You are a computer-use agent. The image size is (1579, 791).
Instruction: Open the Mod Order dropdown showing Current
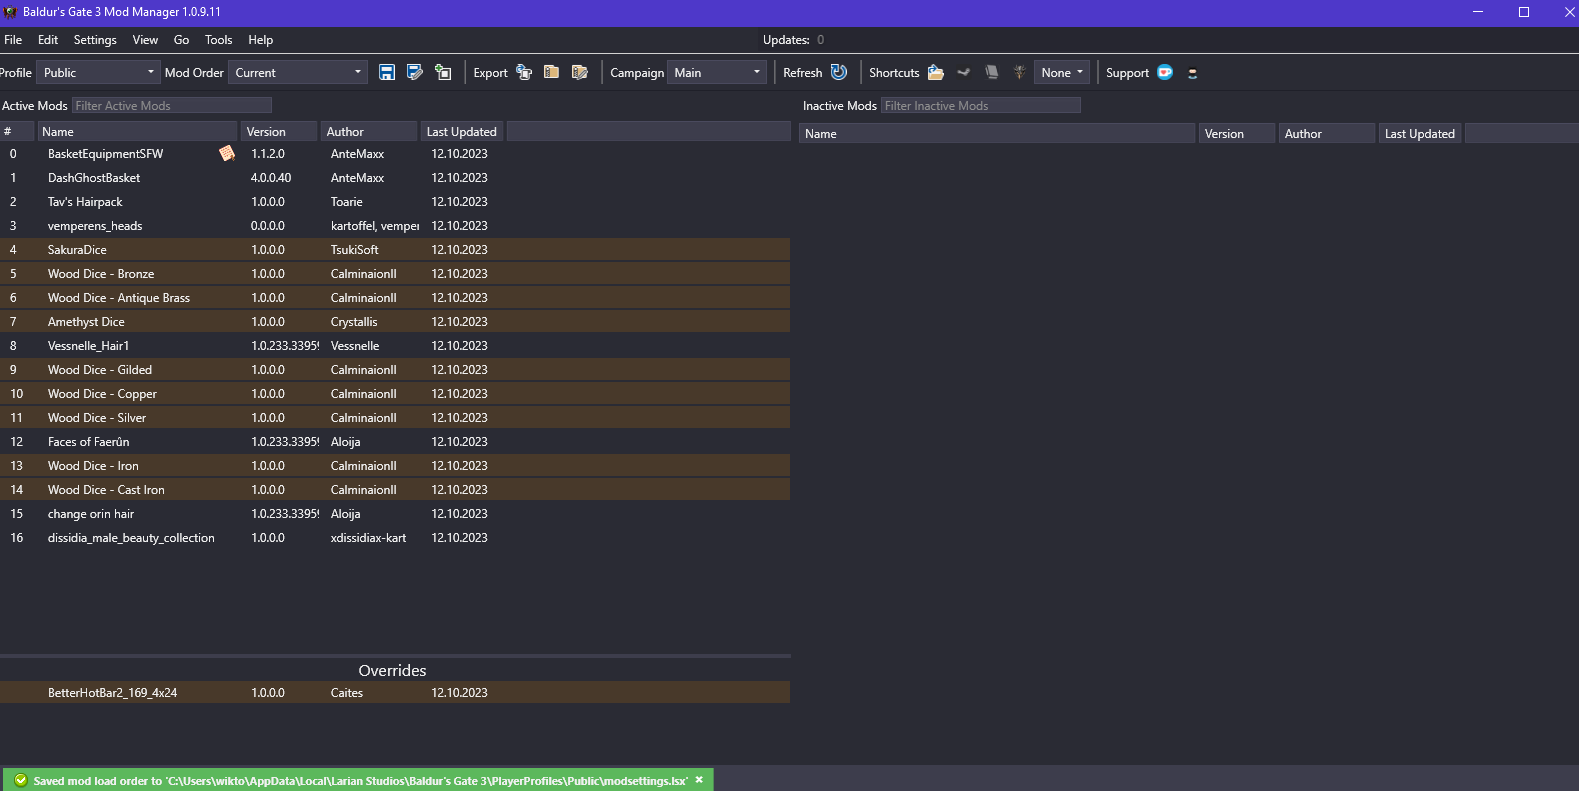298,72
